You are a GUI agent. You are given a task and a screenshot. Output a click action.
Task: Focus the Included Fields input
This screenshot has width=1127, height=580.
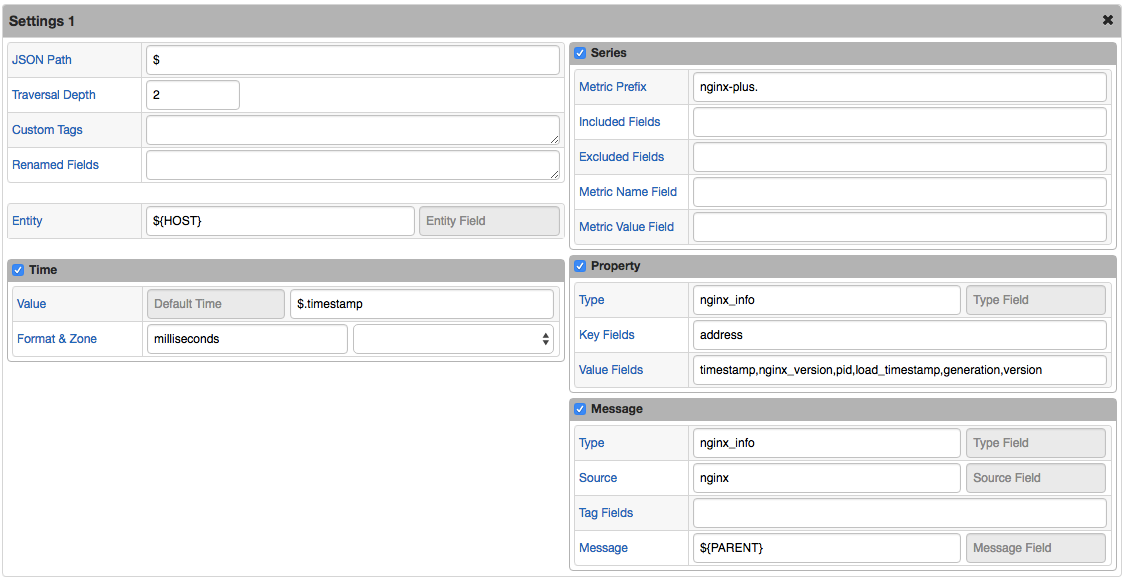[899, 122]
